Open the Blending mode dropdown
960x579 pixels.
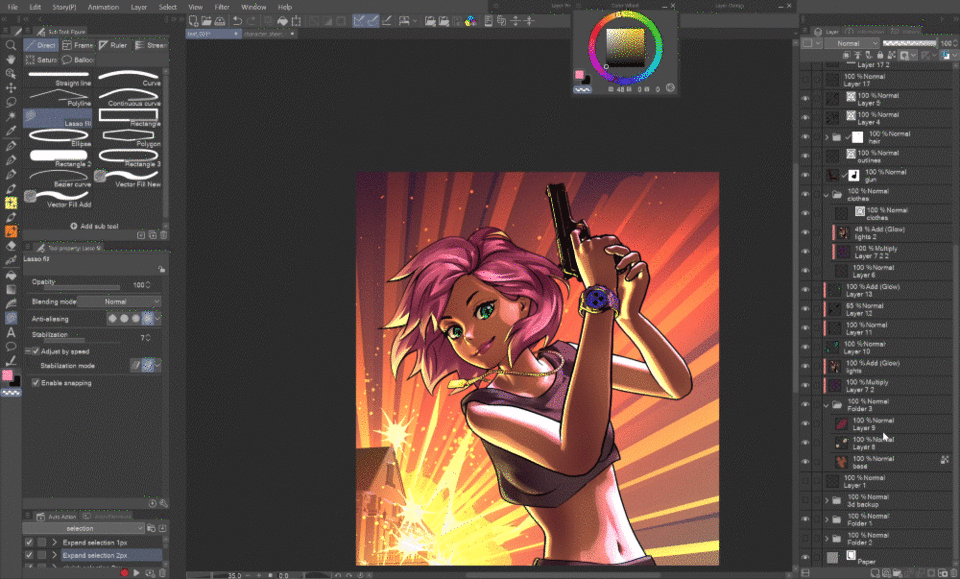(118, 301)
